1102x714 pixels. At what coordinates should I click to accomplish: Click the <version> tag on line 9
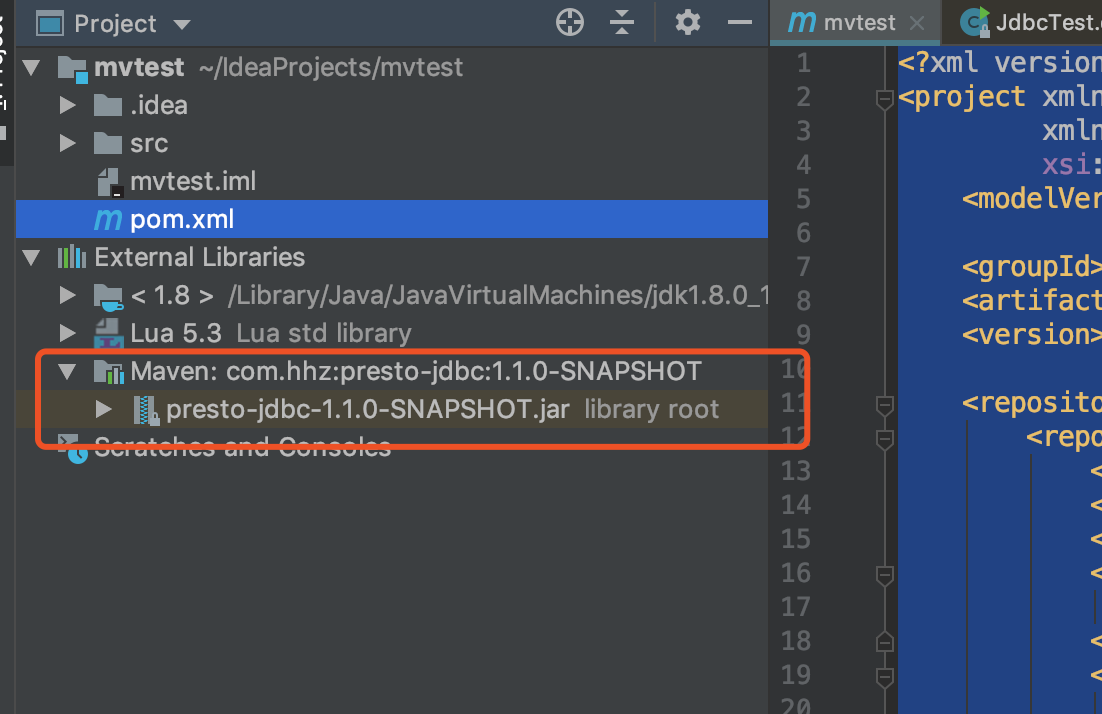pyautogui.click(x=1032, y=335)
